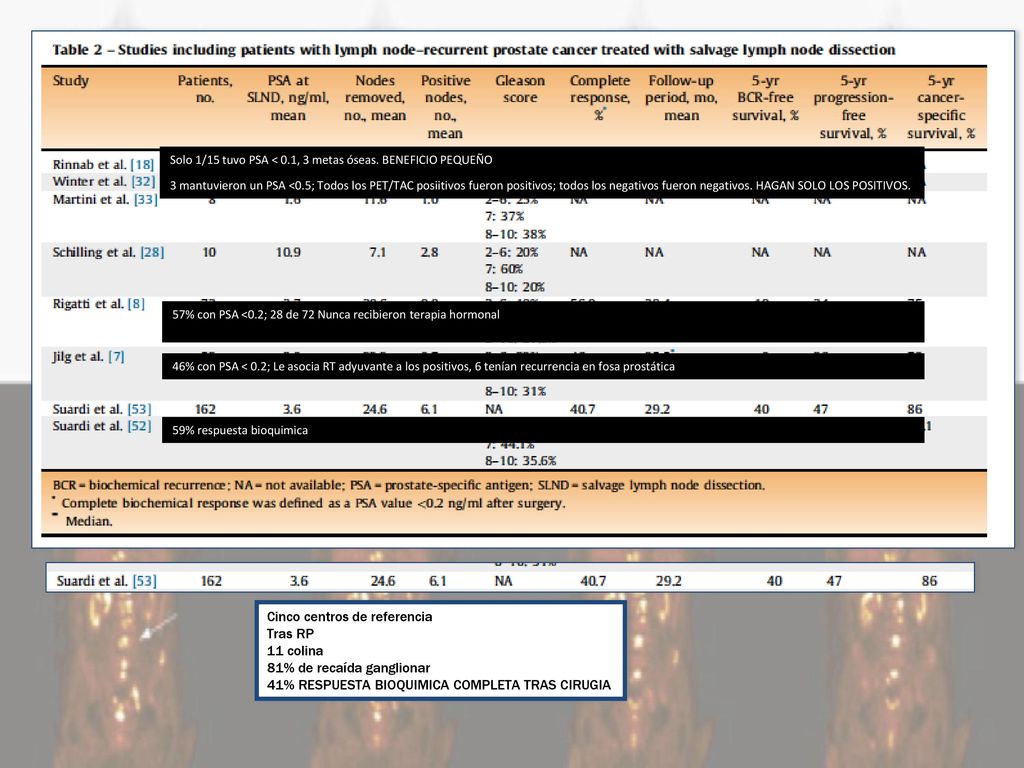Select the '5-yr BCR-free survival, %' header

pyautogui.click(x=765, y=98)
